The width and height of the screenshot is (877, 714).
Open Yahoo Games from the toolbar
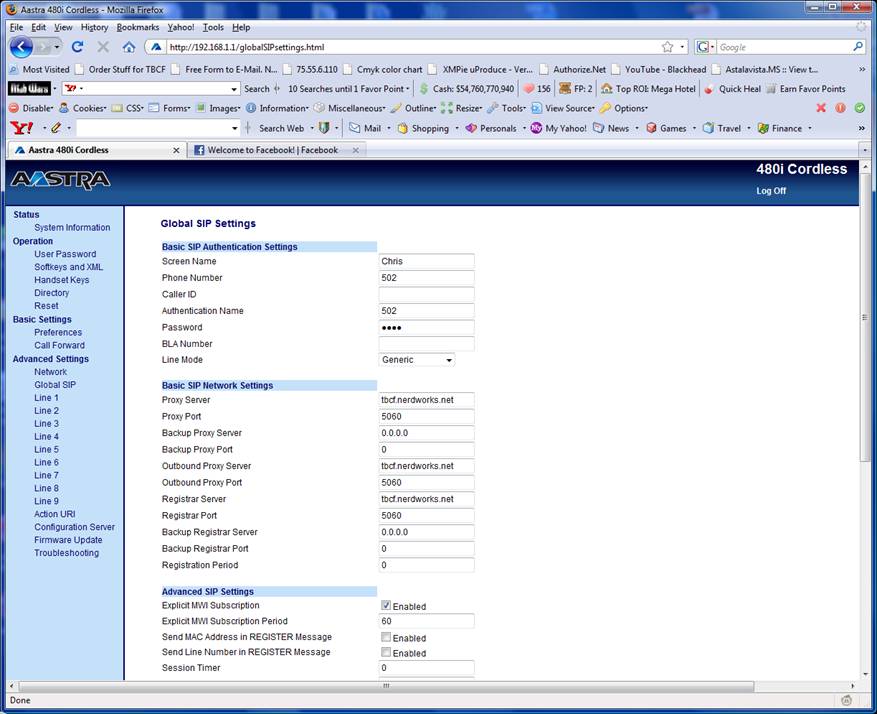(666, 128)
